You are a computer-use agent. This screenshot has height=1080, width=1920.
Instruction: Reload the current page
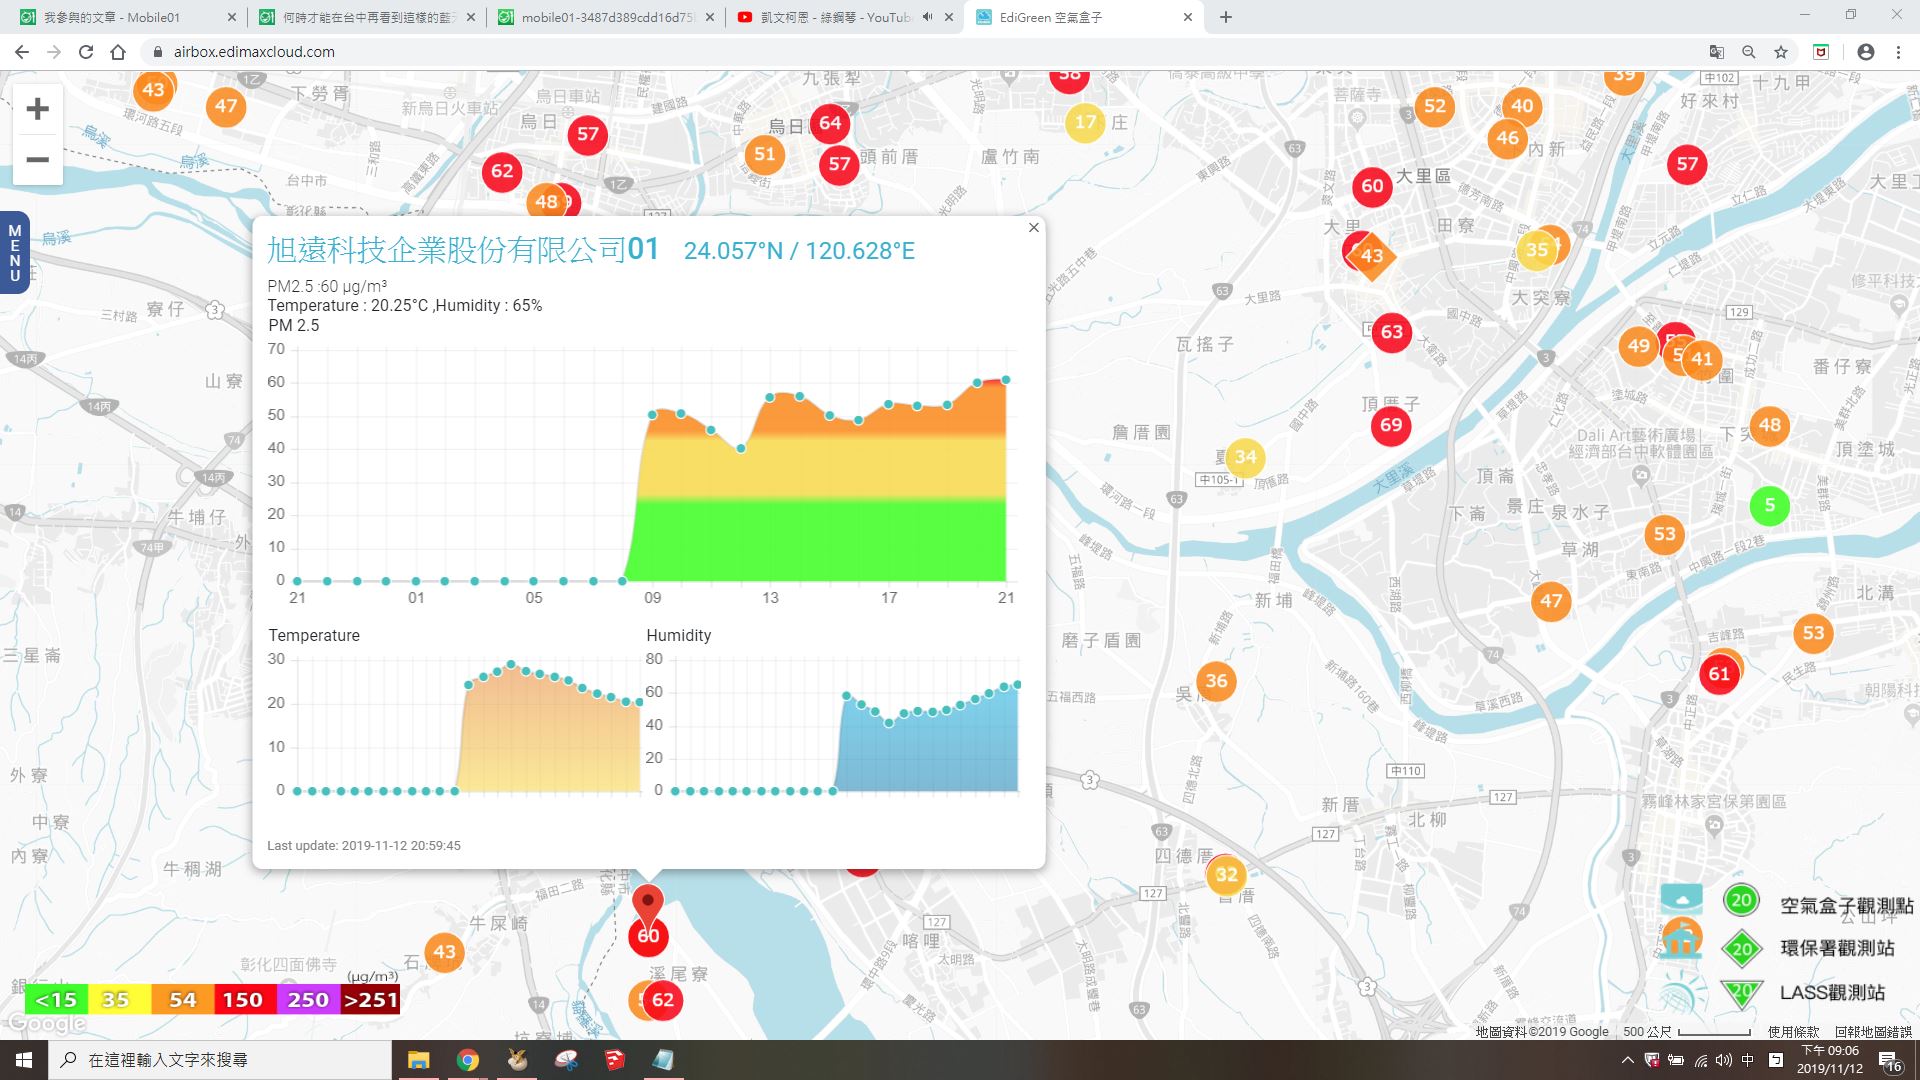tap(86, 52)
